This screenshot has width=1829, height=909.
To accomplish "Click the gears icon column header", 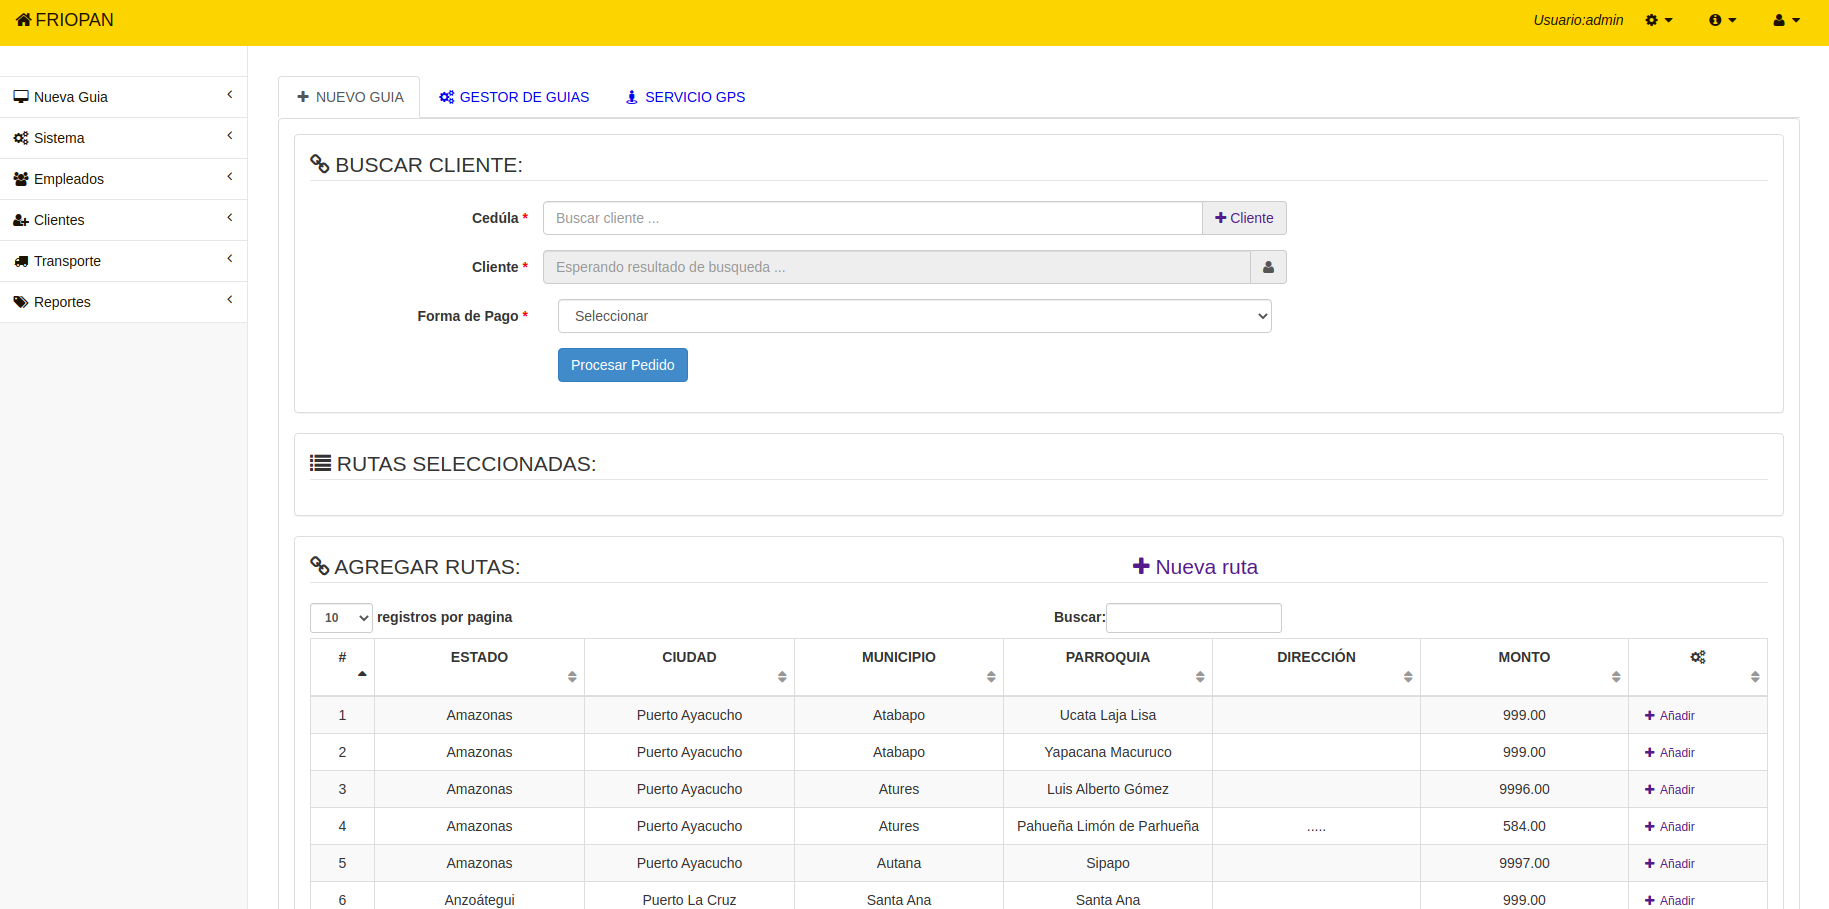I will [x=1697, y=658].
